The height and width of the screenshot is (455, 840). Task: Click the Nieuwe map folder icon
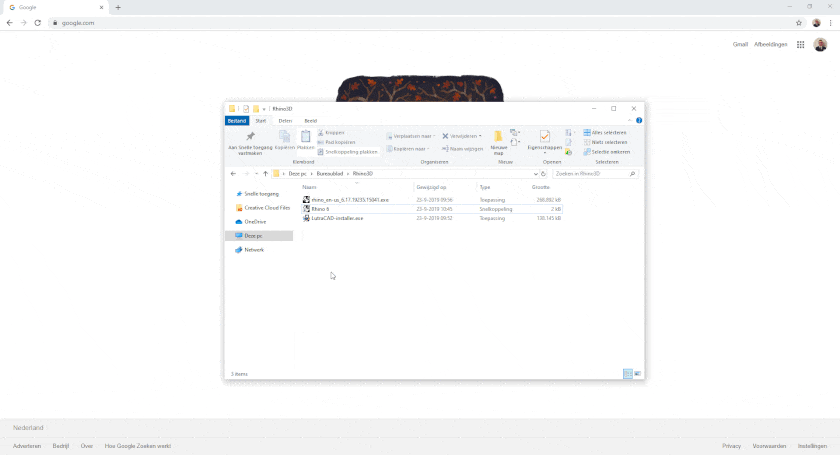498,136
